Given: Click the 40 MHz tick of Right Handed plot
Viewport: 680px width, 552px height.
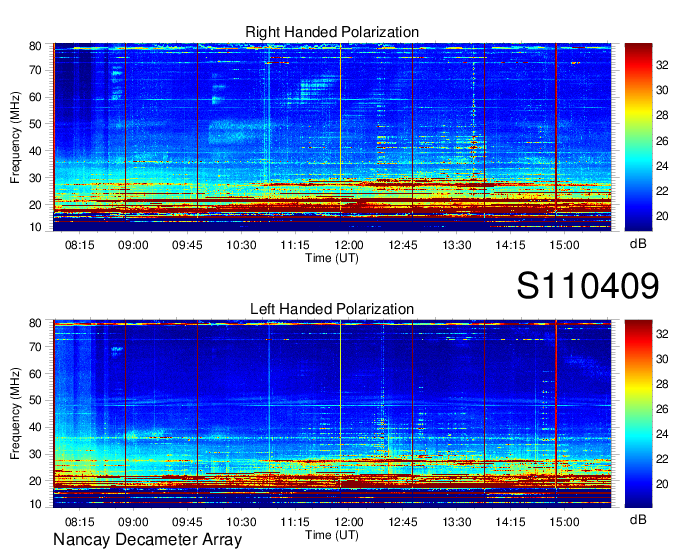Looking at the screenshot, I should [x=35, y=151].
